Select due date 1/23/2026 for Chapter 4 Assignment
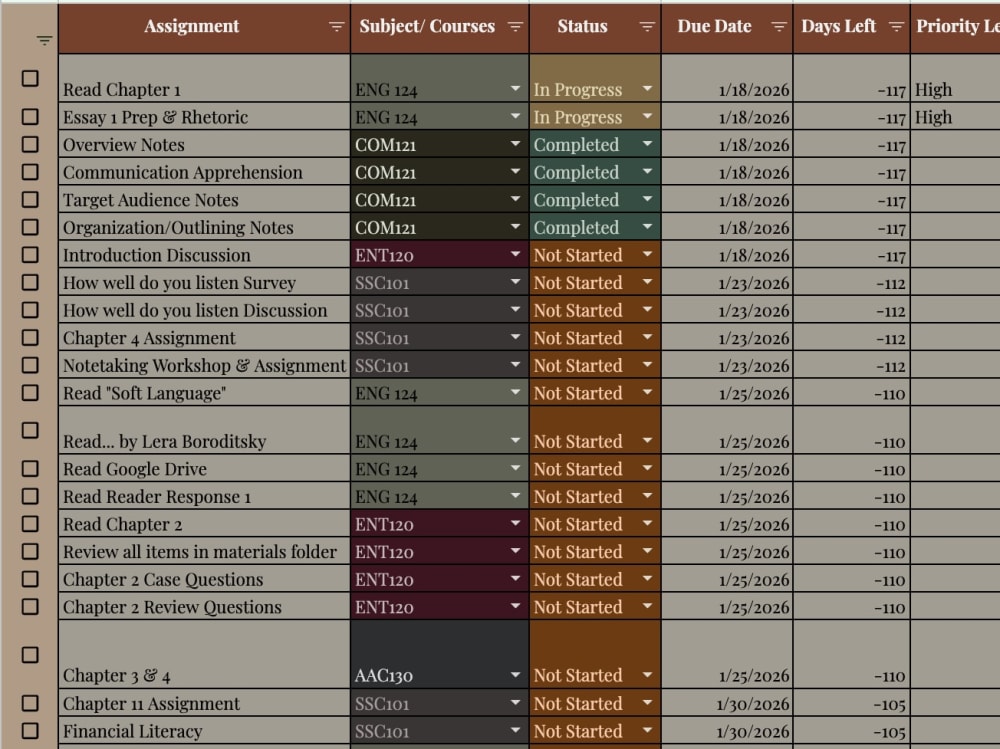This screenshot has height=749, width=1000. [727, 337]
